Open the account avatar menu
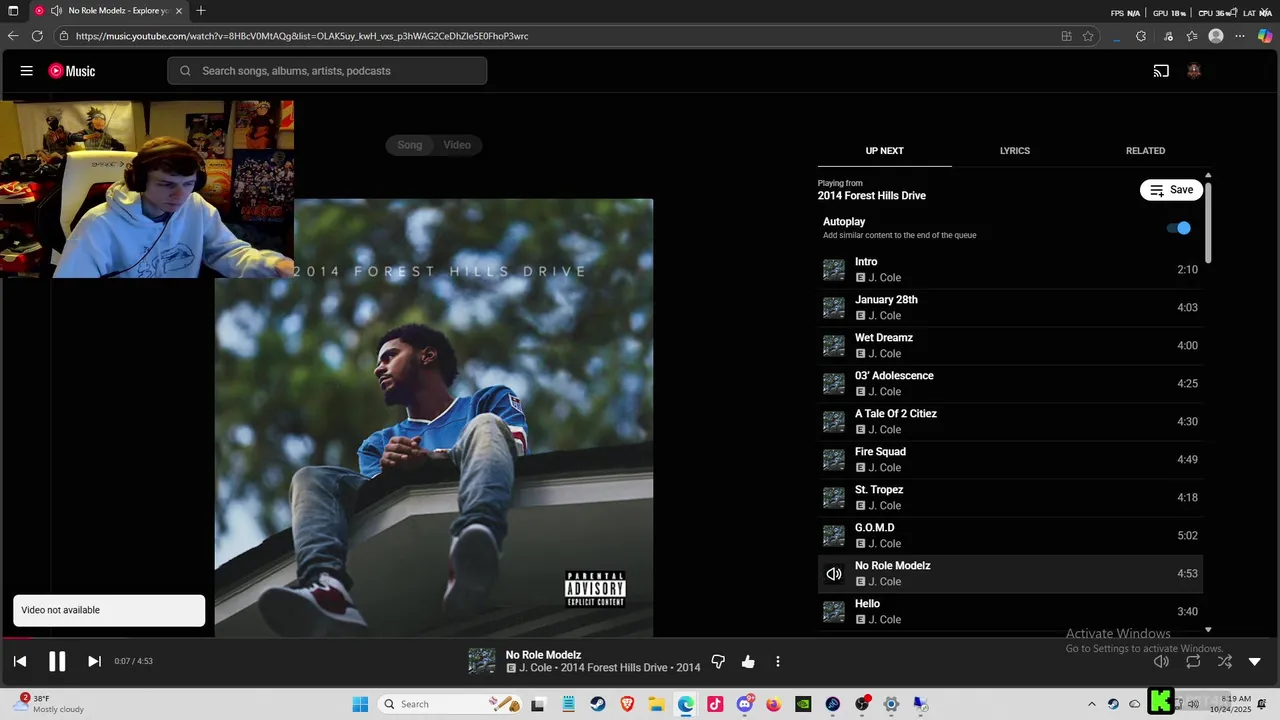The height and width of the screenshot is (720, 1280). pyautogui.click(x=1193, y=71)
